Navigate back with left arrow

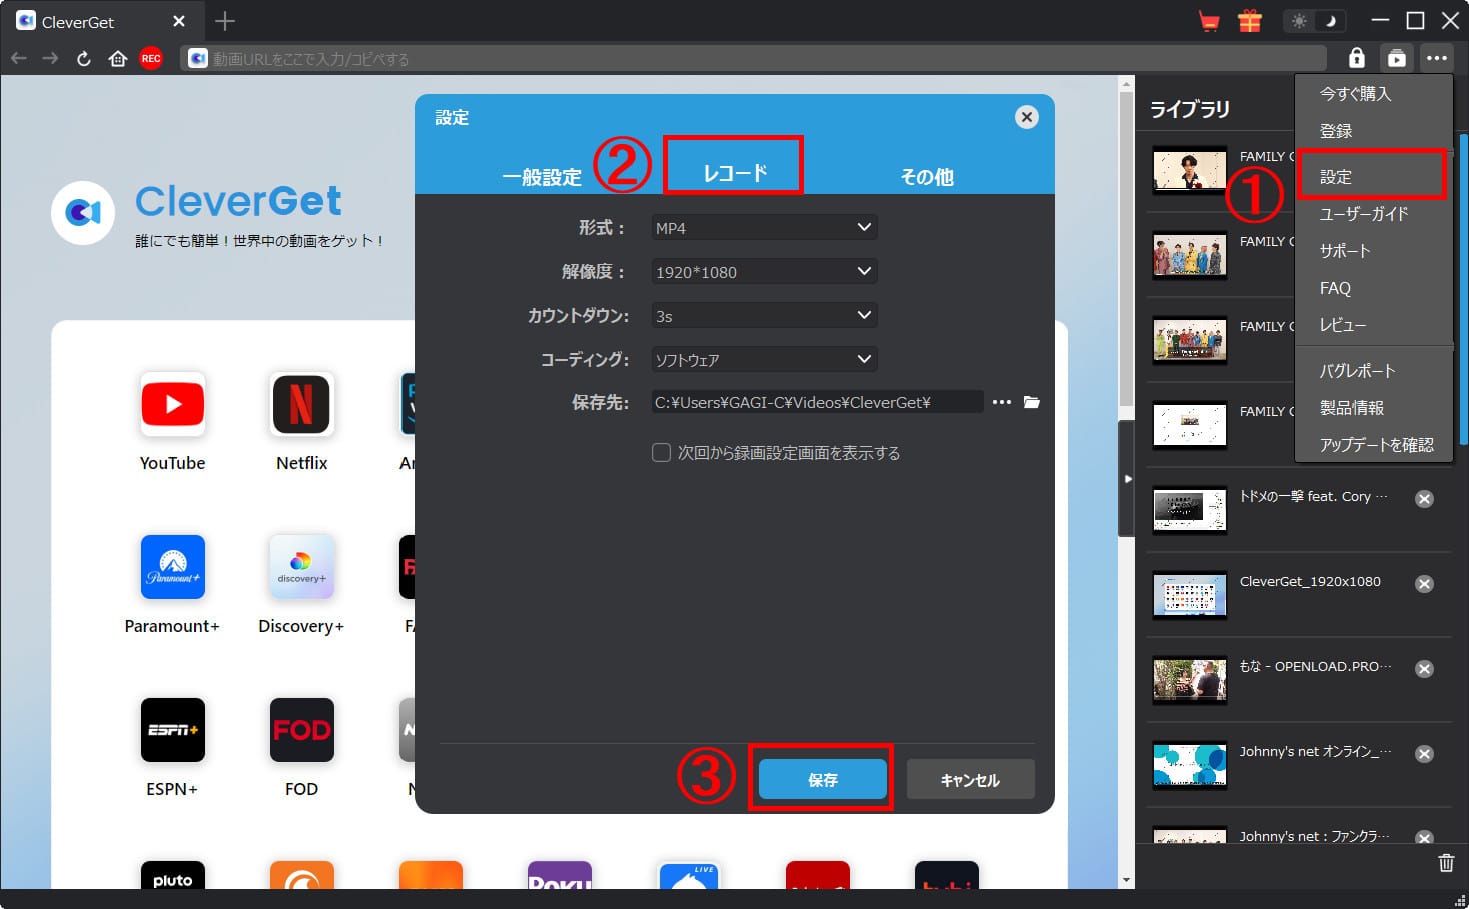click(18, 59)
